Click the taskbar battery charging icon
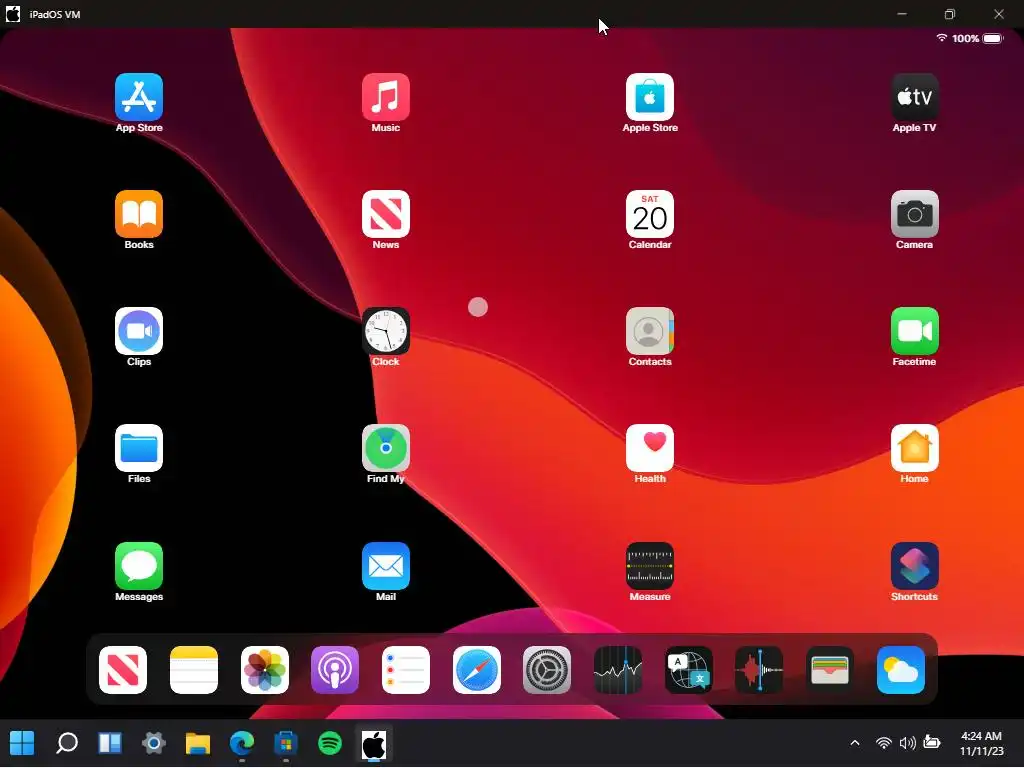Viewport: 1024px width, 768px height. pyautogui.click(x=932, y=743)
